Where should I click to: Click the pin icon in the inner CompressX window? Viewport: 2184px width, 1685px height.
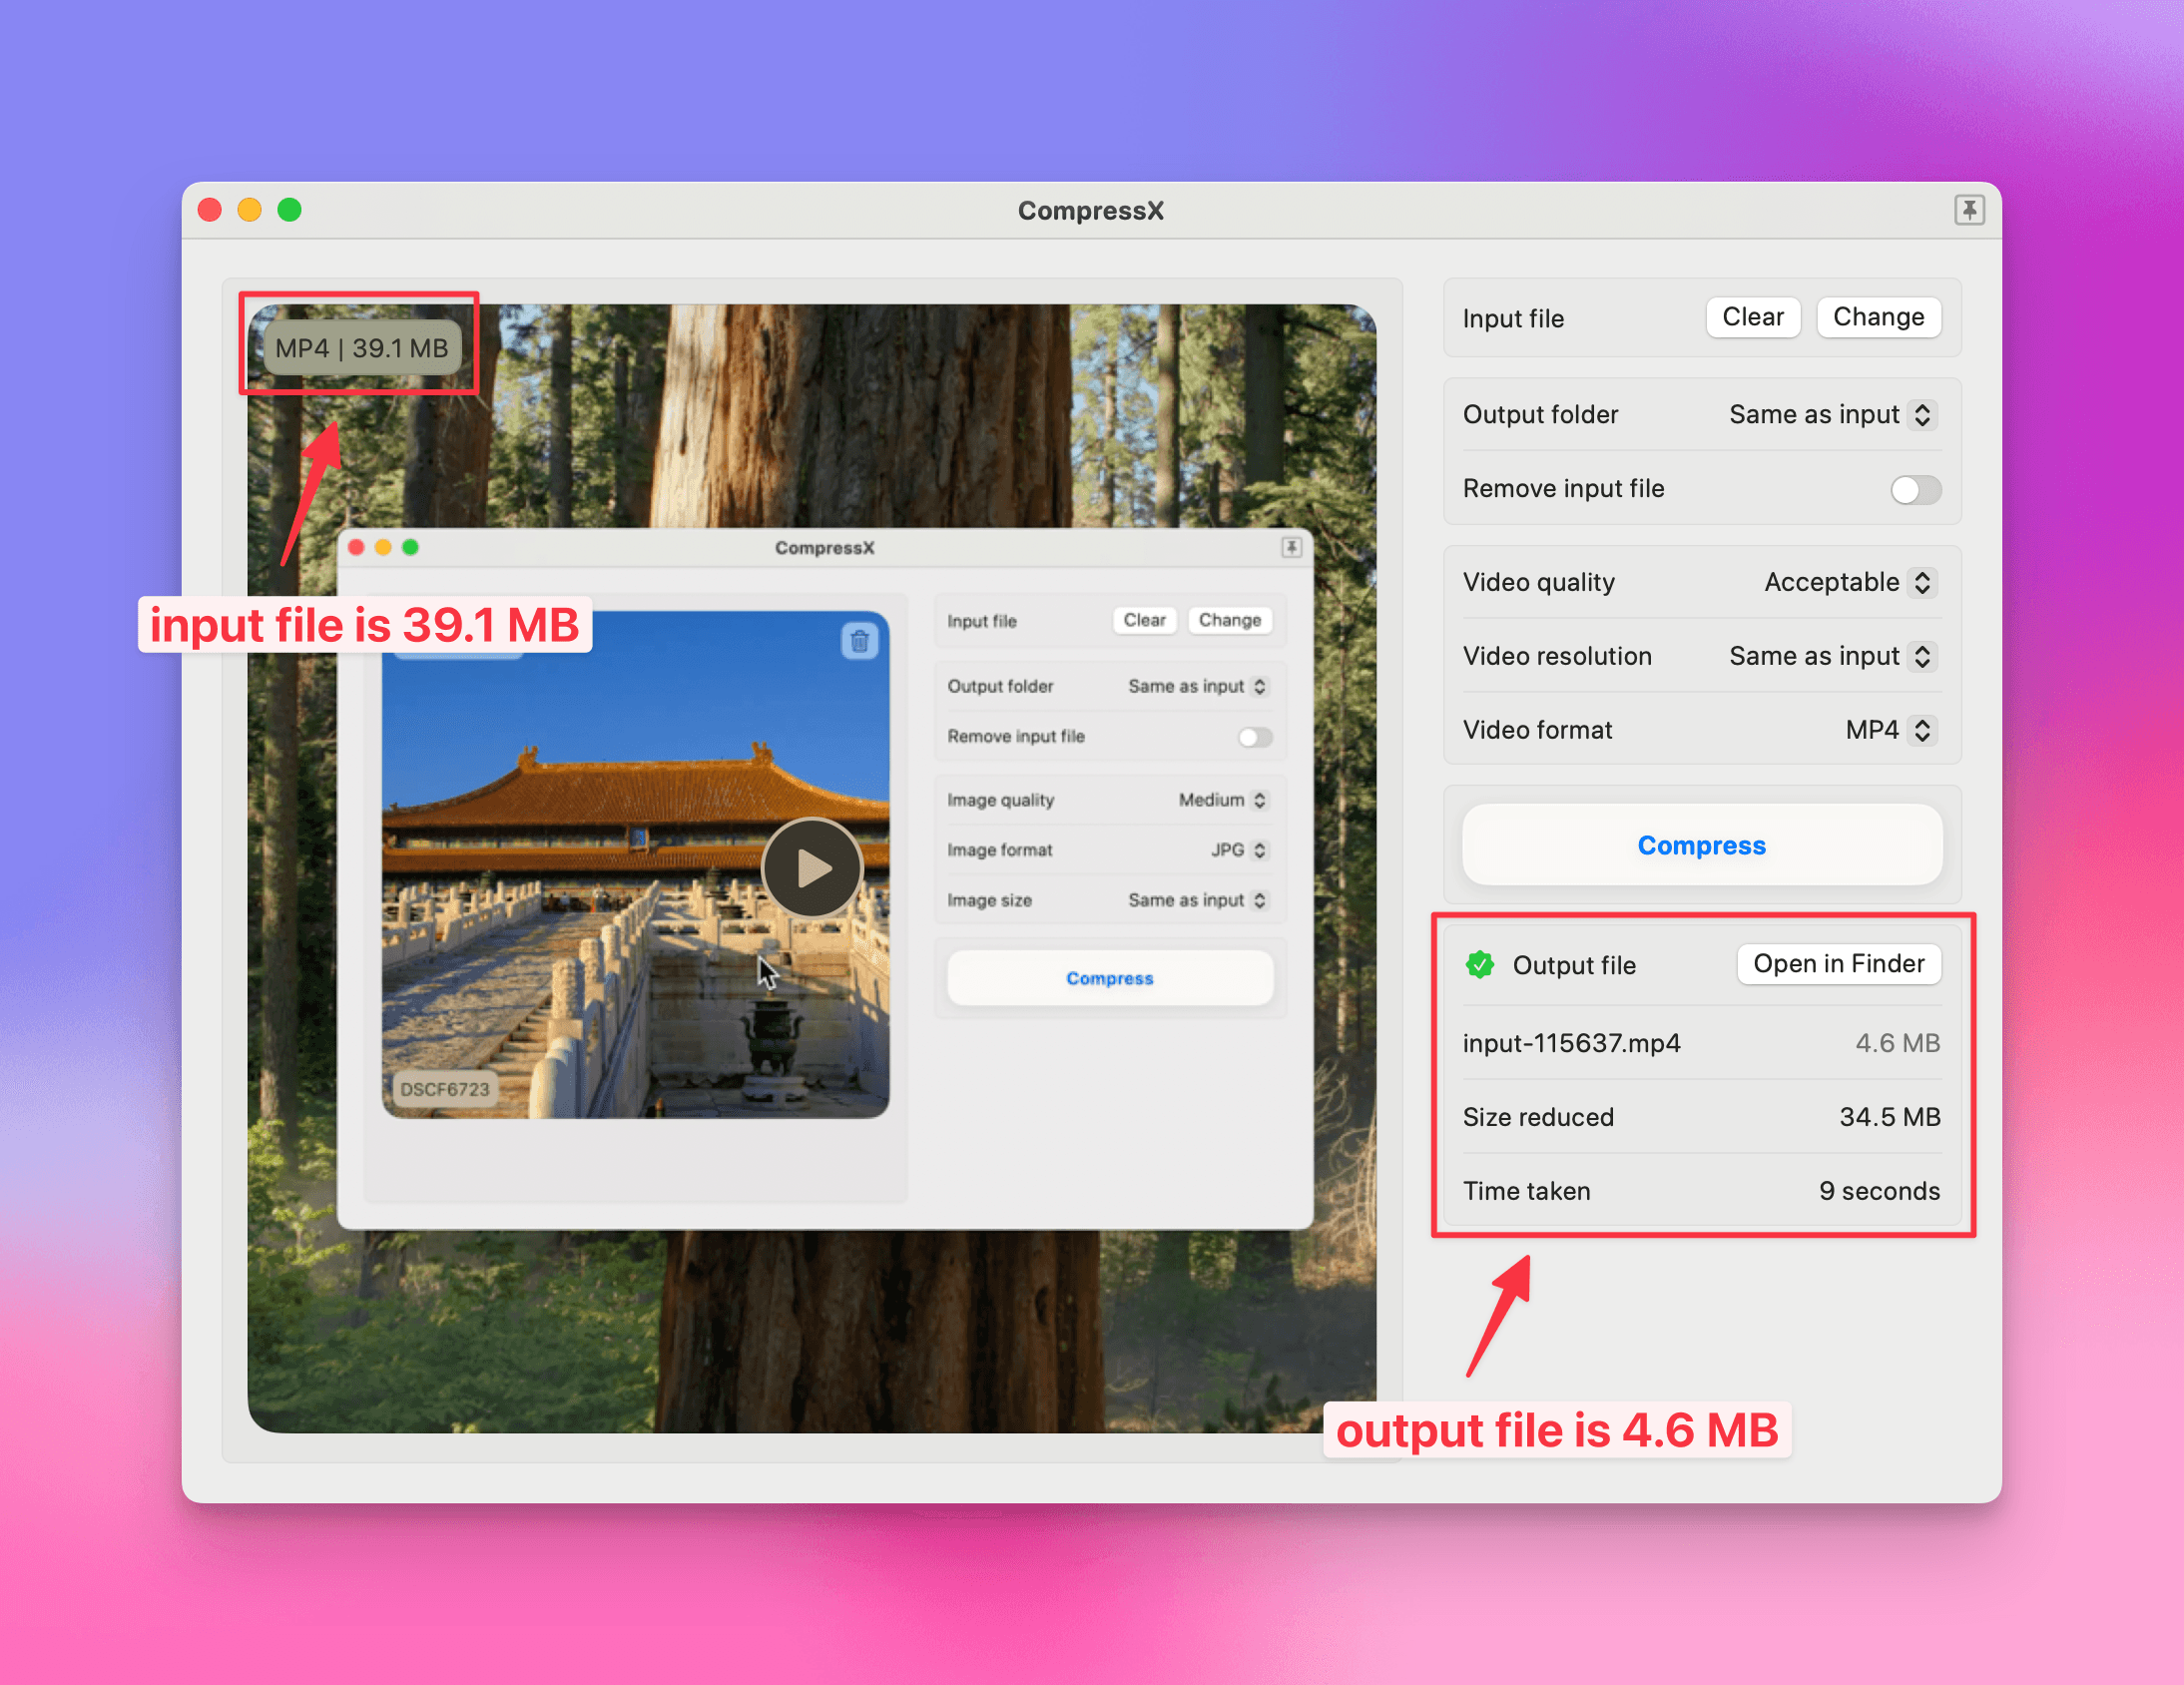coord(1291,547)
